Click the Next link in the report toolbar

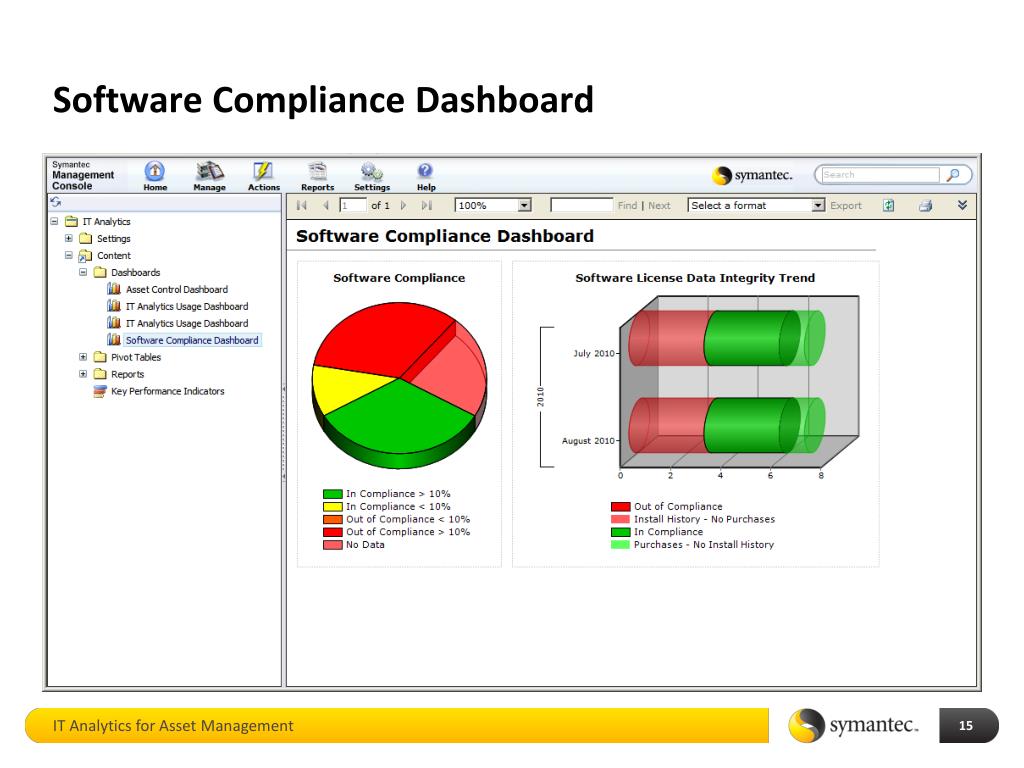[659, 206]
